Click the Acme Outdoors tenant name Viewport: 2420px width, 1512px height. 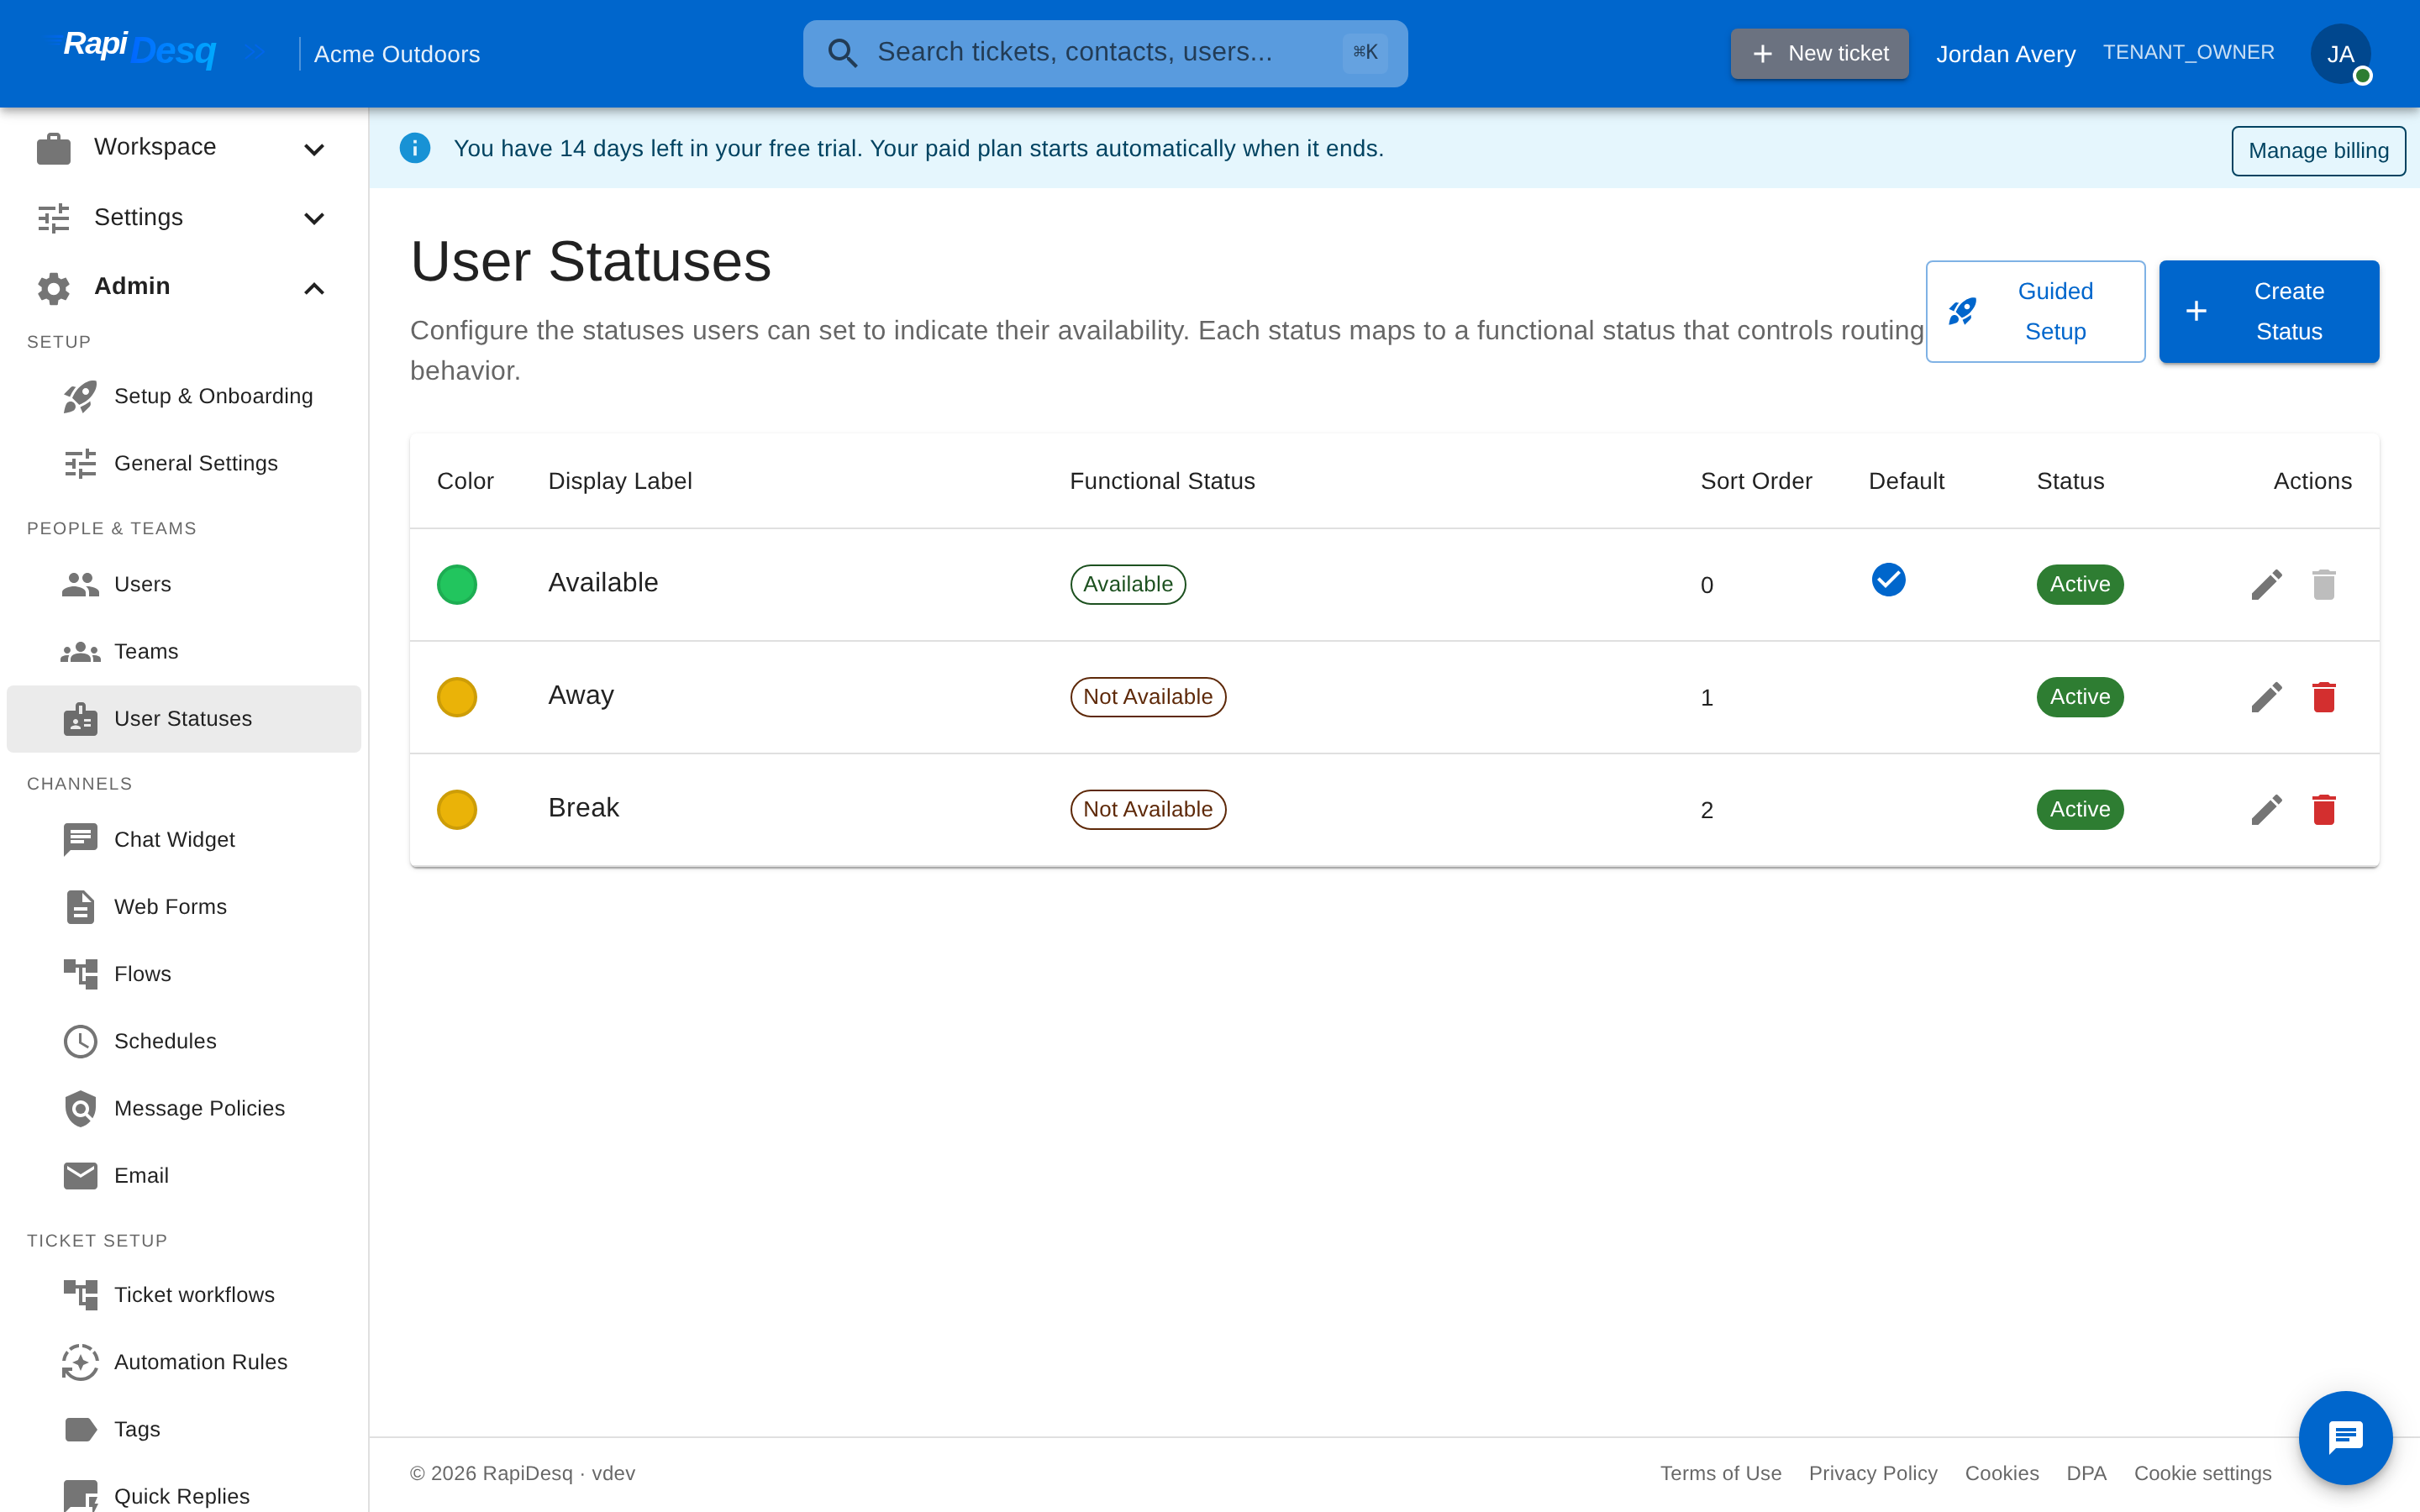(x=397, y=54)
